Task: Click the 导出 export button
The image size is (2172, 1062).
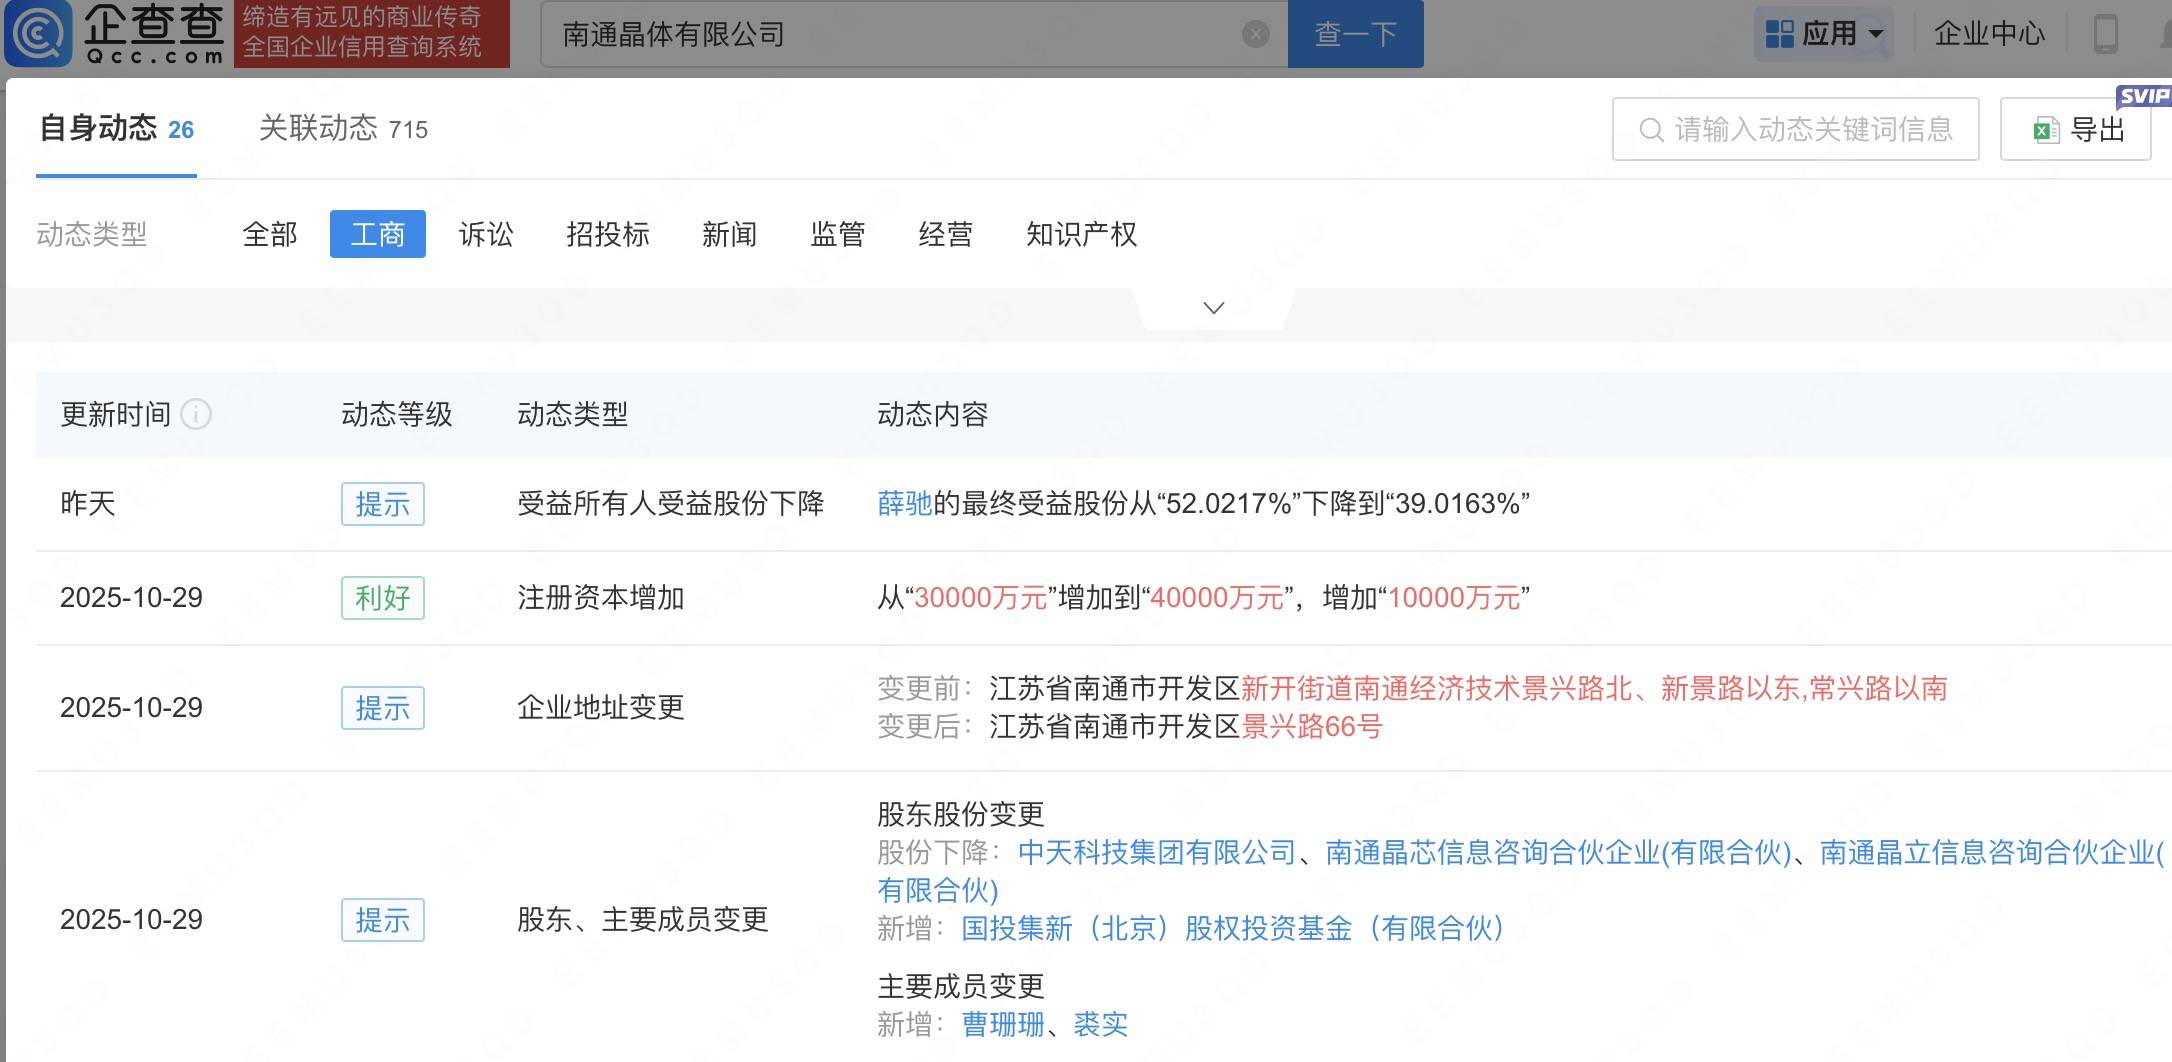Action: tap(2076, 130)
